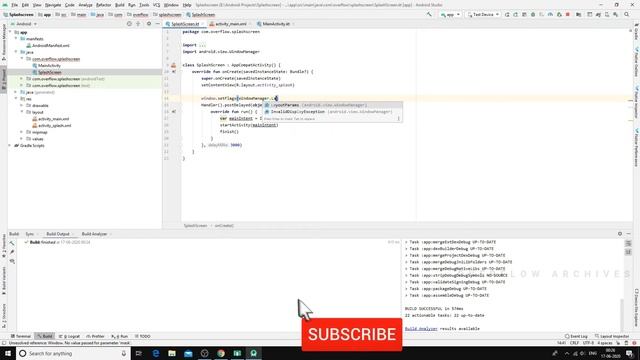Collapse the res folder

(16, 99)
